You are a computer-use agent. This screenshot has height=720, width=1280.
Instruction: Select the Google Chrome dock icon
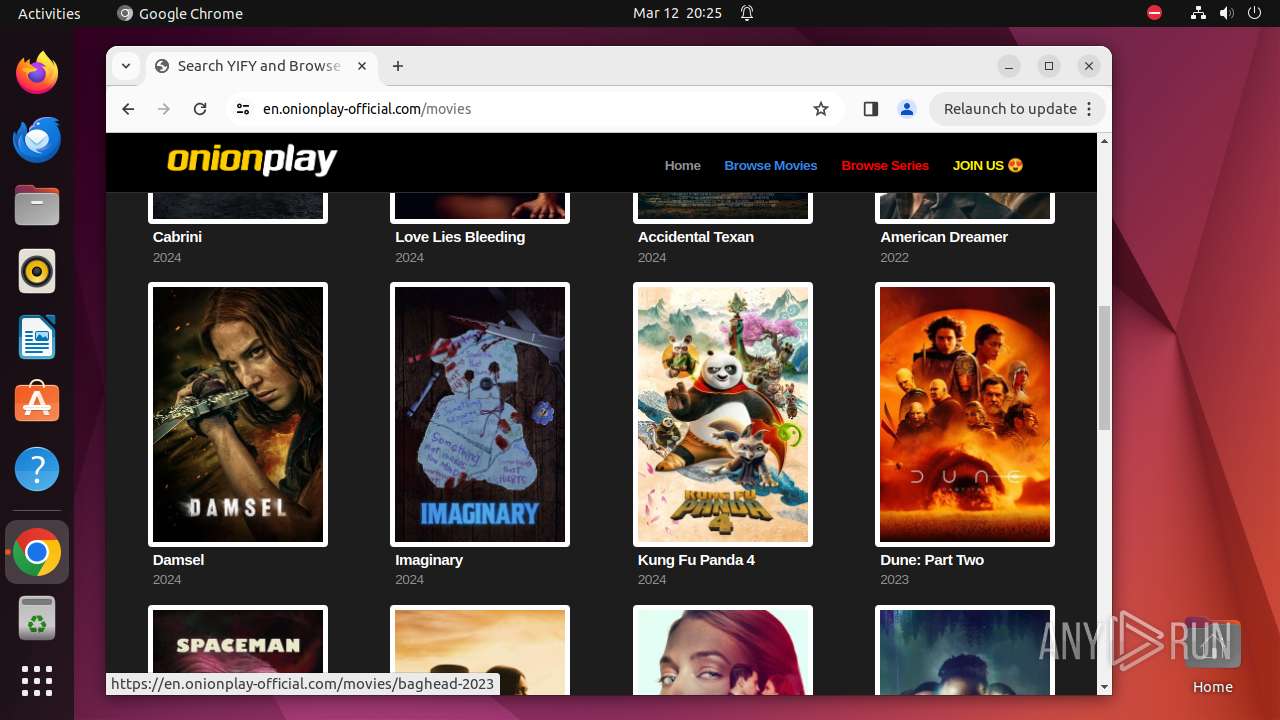coord(37,553)
